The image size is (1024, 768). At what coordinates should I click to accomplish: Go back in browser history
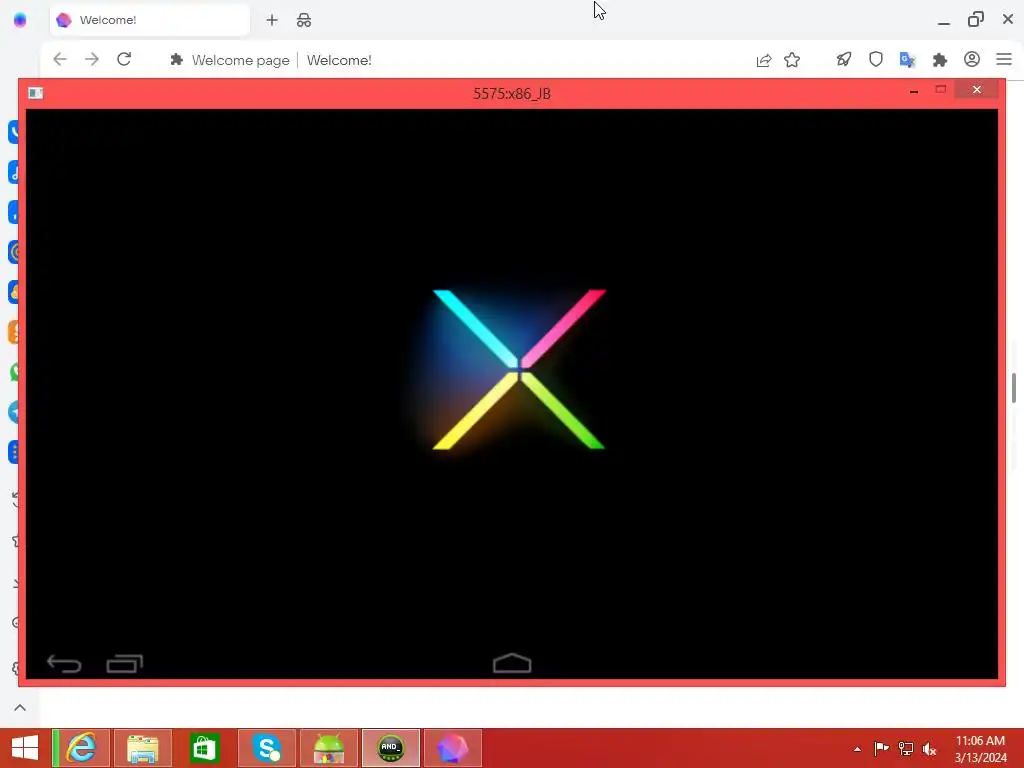59,59
